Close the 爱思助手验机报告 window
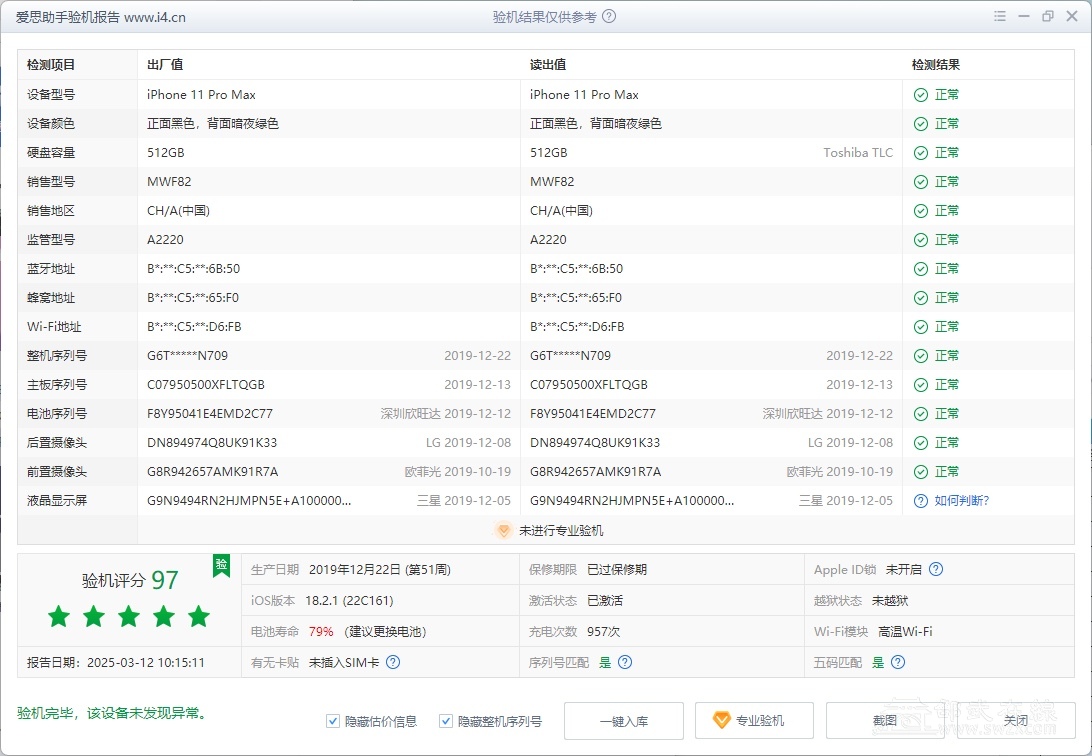Viewport: 1092px width, 756px height. point(1072,16)
